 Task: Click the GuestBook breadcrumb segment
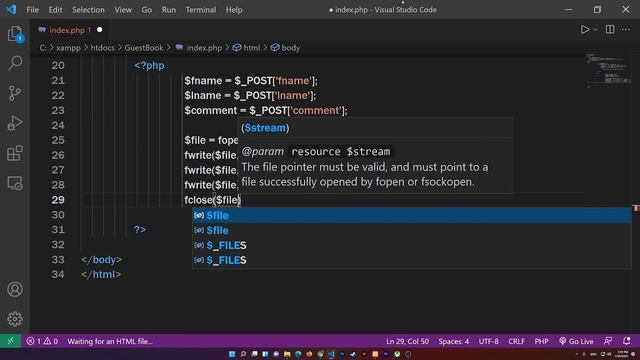tap(144, 48)
